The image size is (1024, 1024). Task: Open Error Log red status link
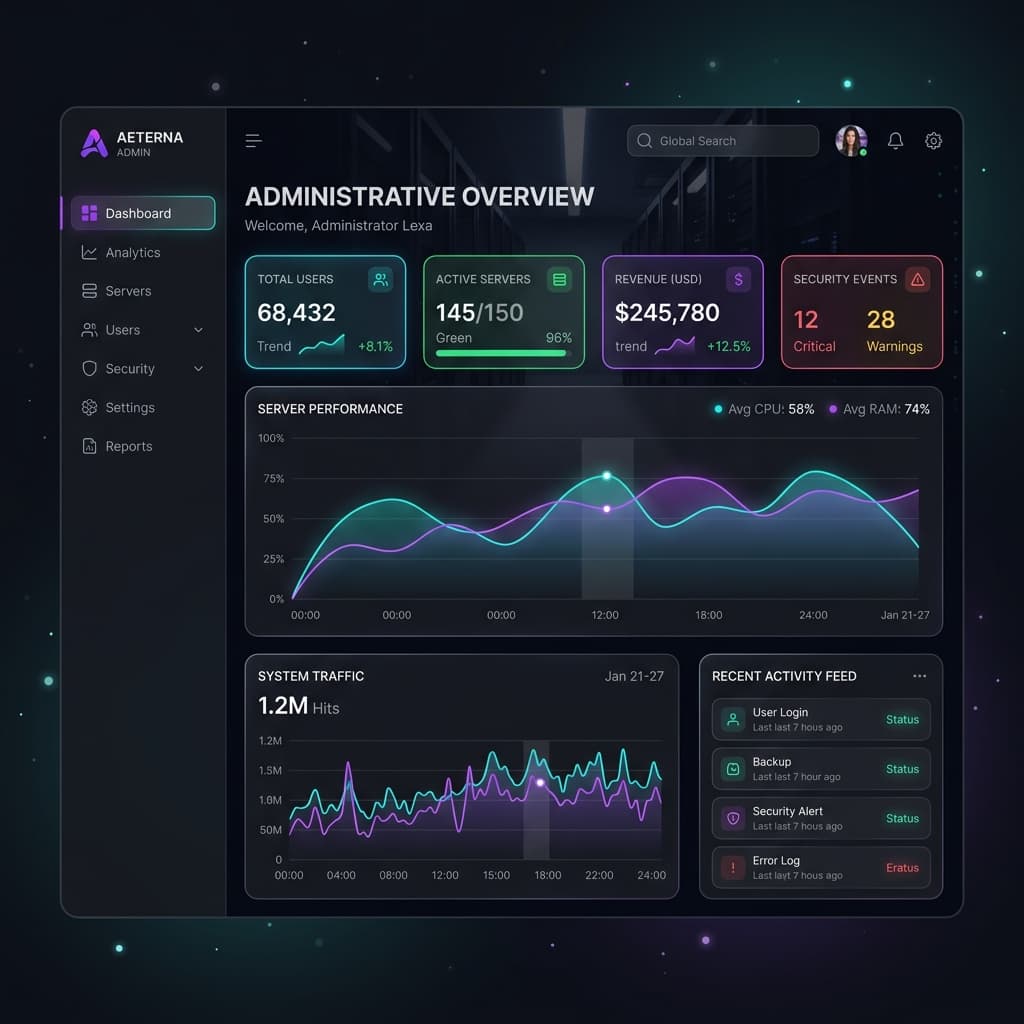(x=902, y=868)
